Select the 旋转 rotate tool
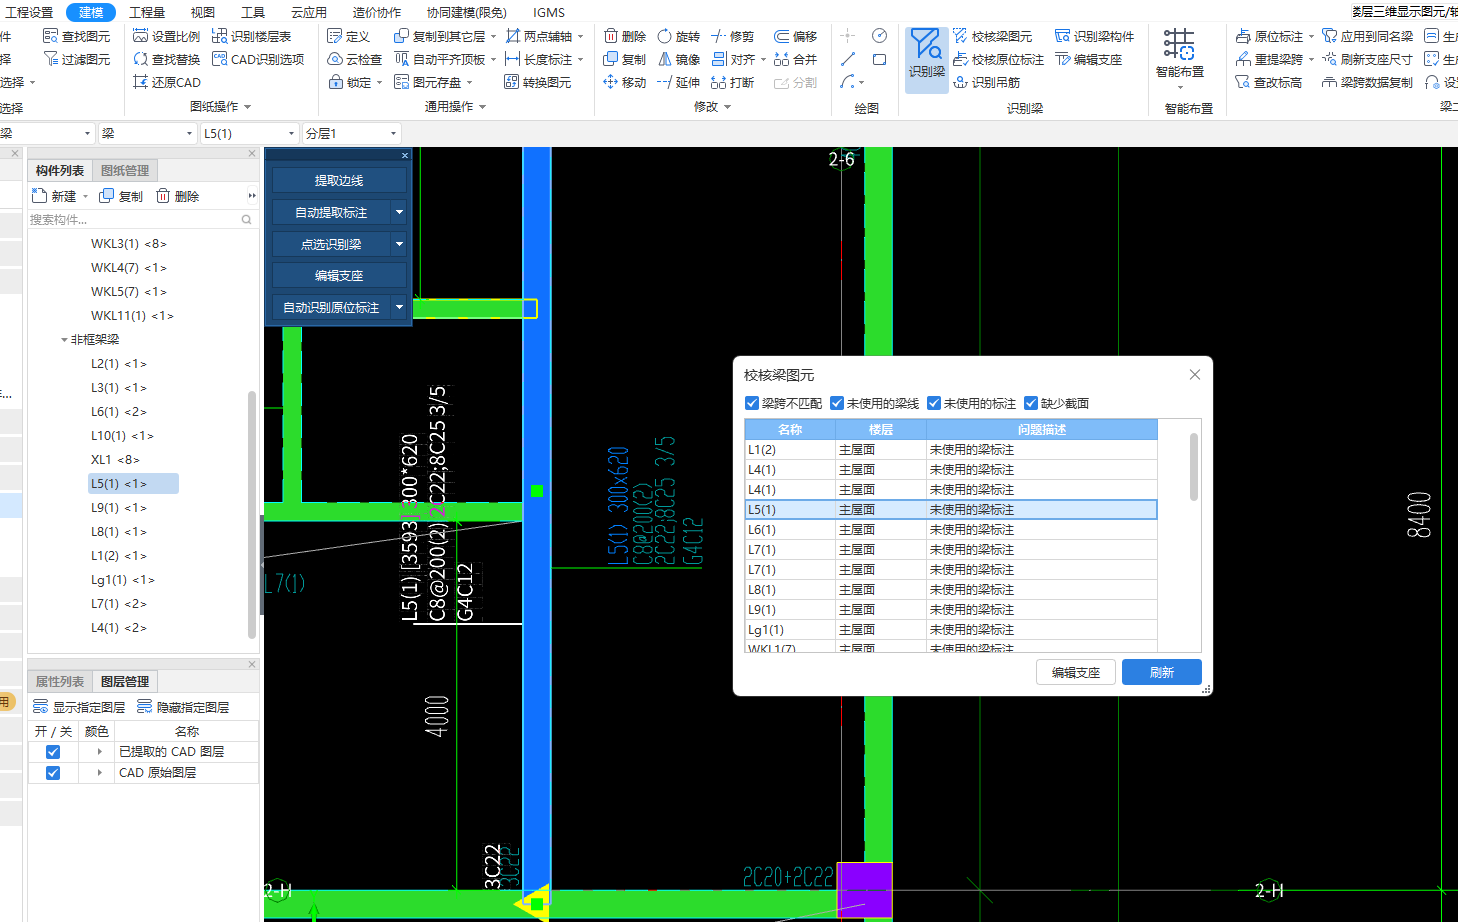 pyautogui.click(x=679, y=36)
